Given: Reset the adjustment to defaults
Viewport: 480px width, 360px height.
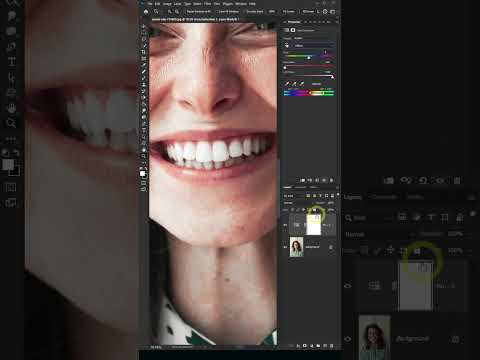Looking at the screenshot, I should 317,180.
